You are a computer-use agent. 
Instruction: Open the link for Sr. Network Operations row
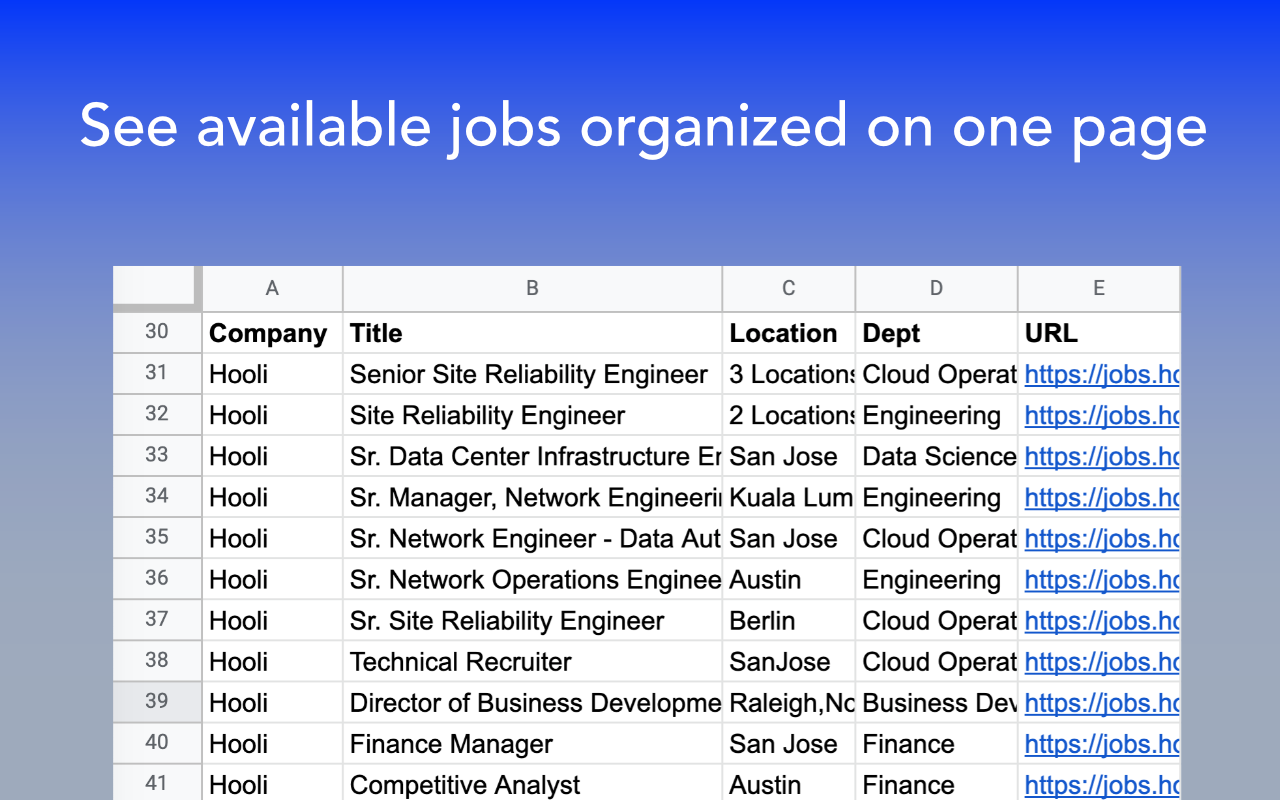(1102, 580)
